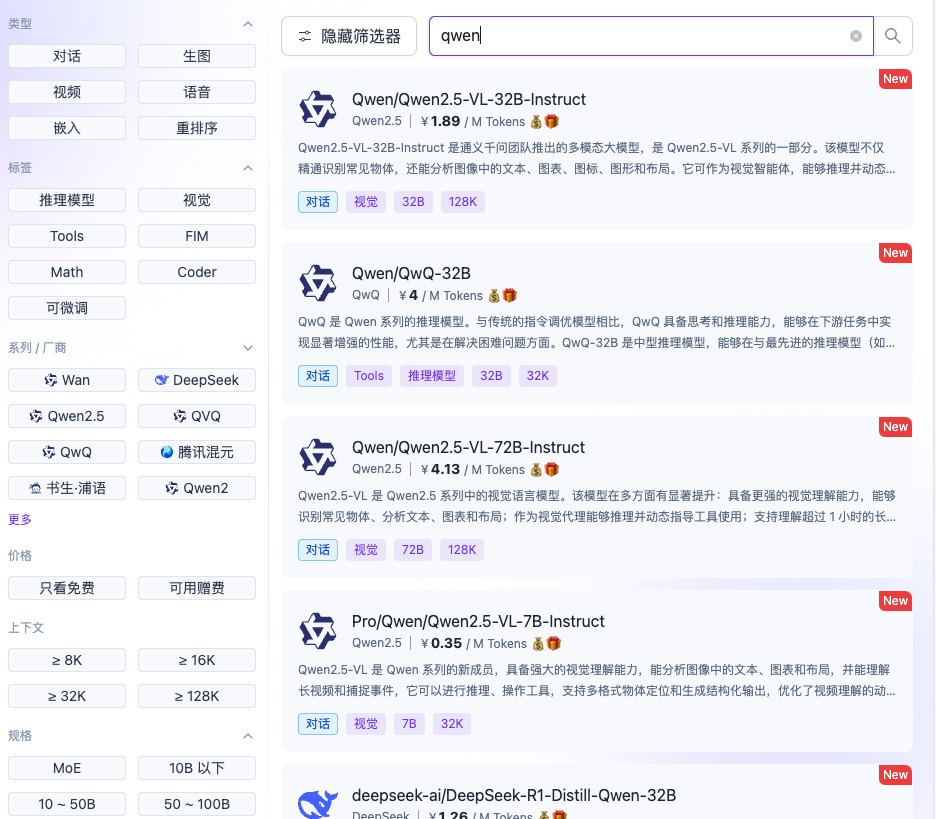Focus the model search input field

point(651,36)
